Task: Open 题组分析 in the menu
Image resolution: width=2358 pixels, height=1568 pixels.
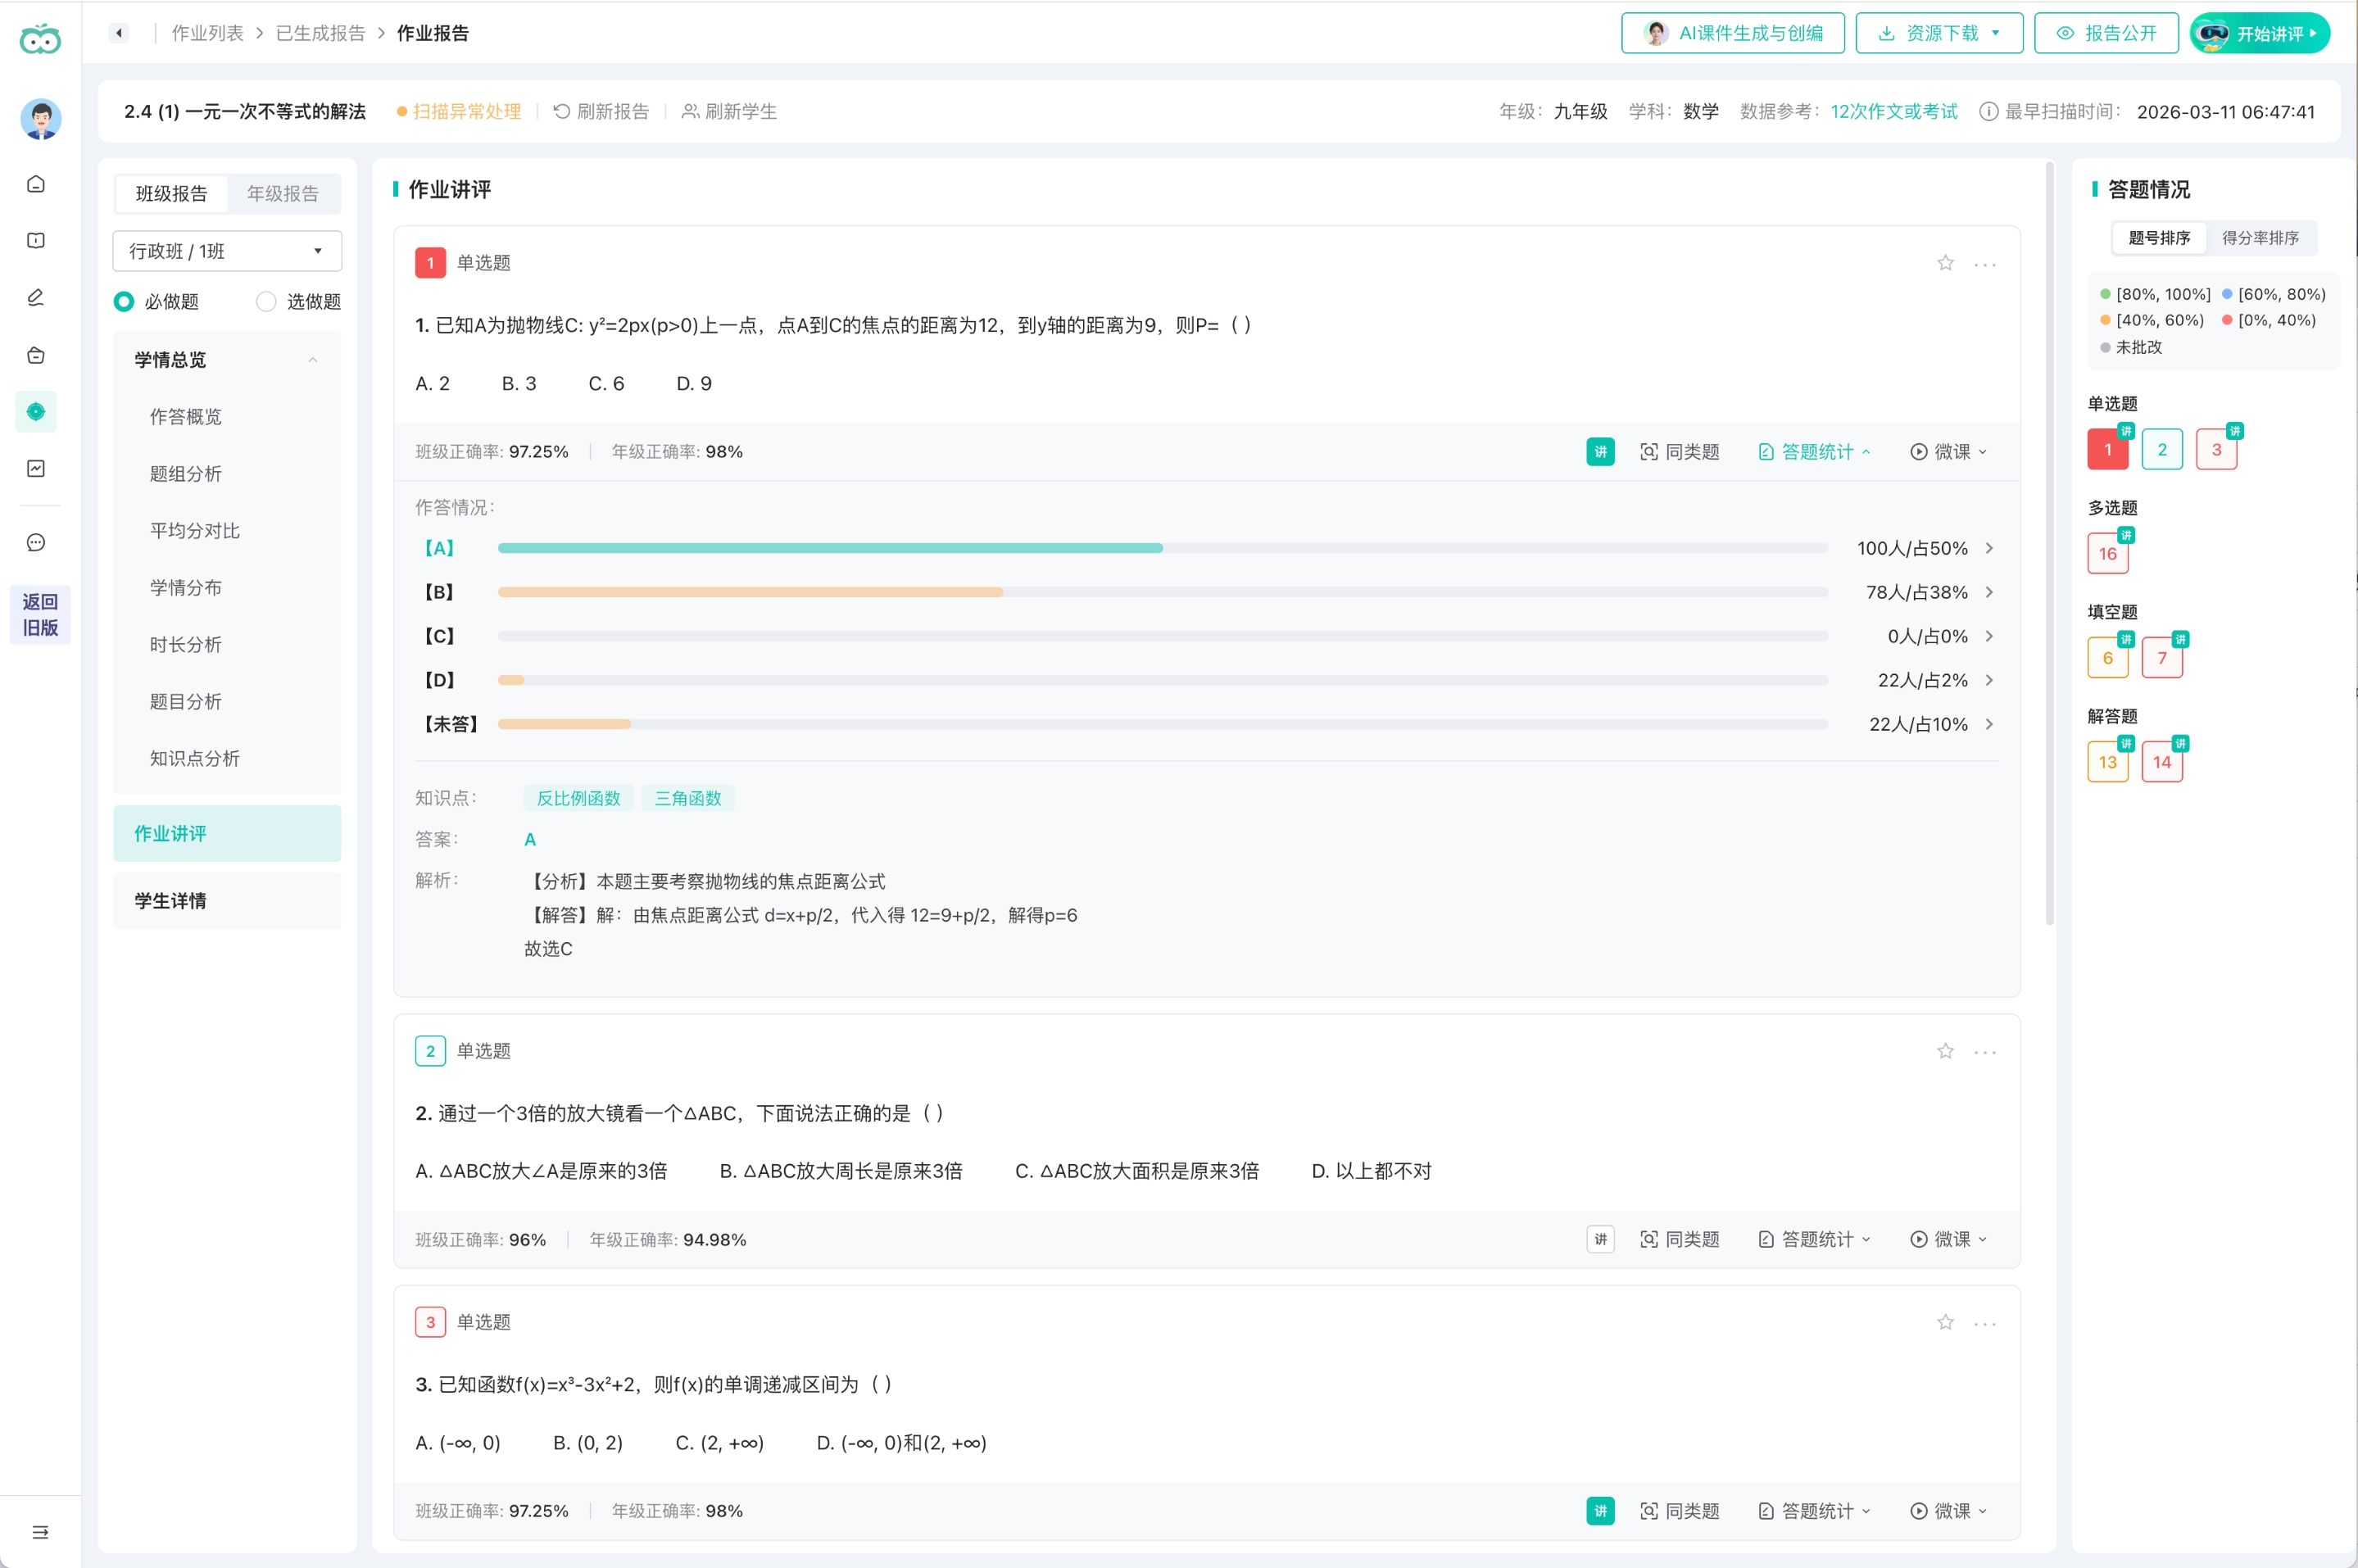Action: [186, 473]
